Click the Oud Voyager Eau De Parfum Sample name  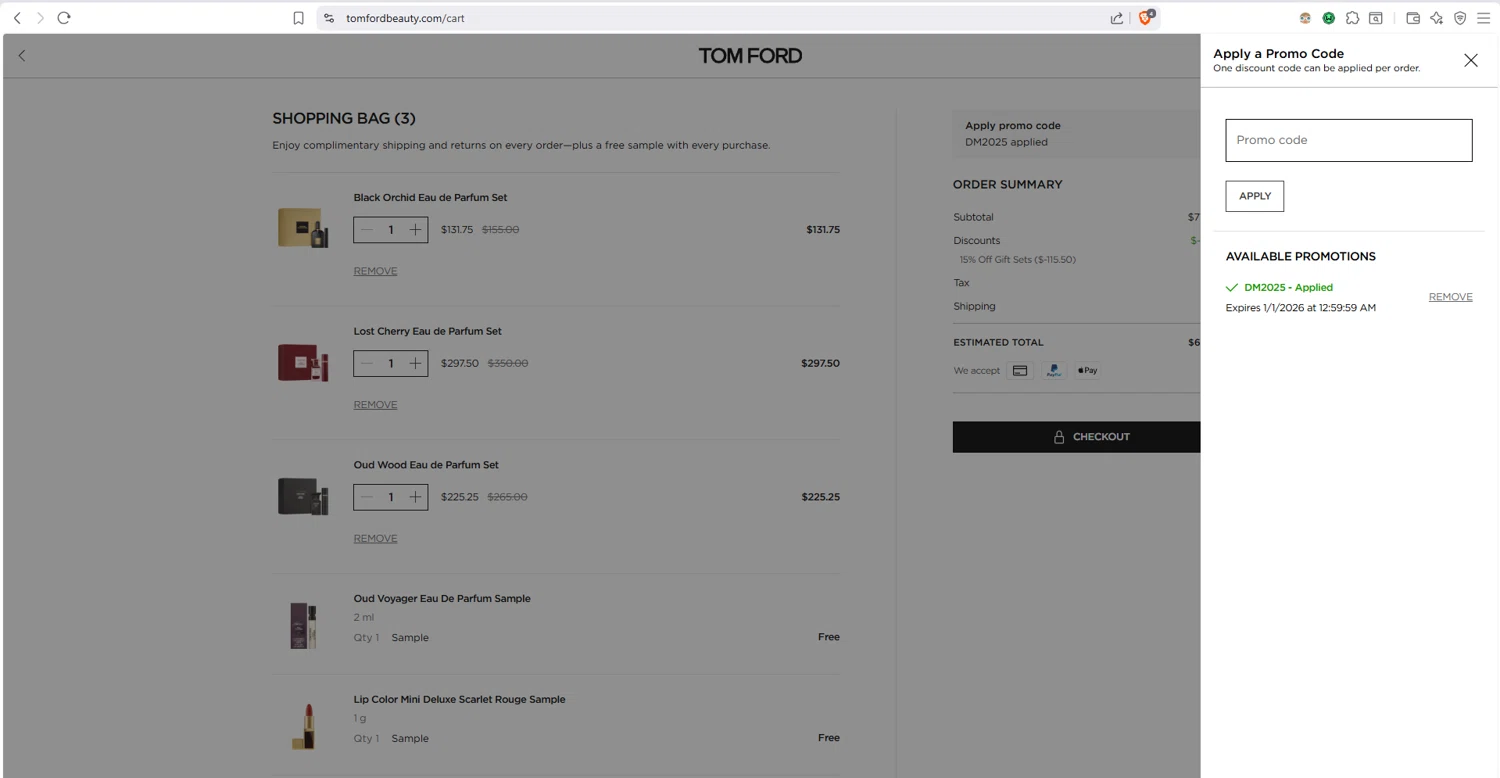point(442,599)
